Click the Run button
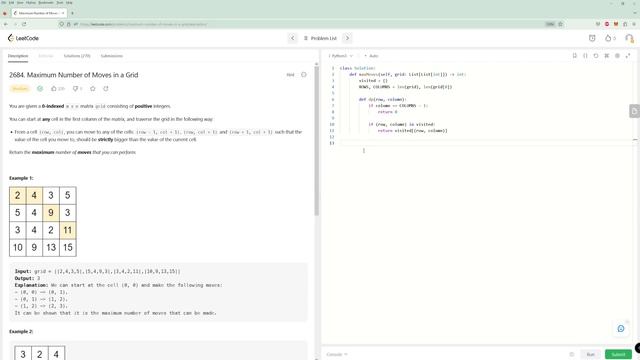 tap(591, 354)
